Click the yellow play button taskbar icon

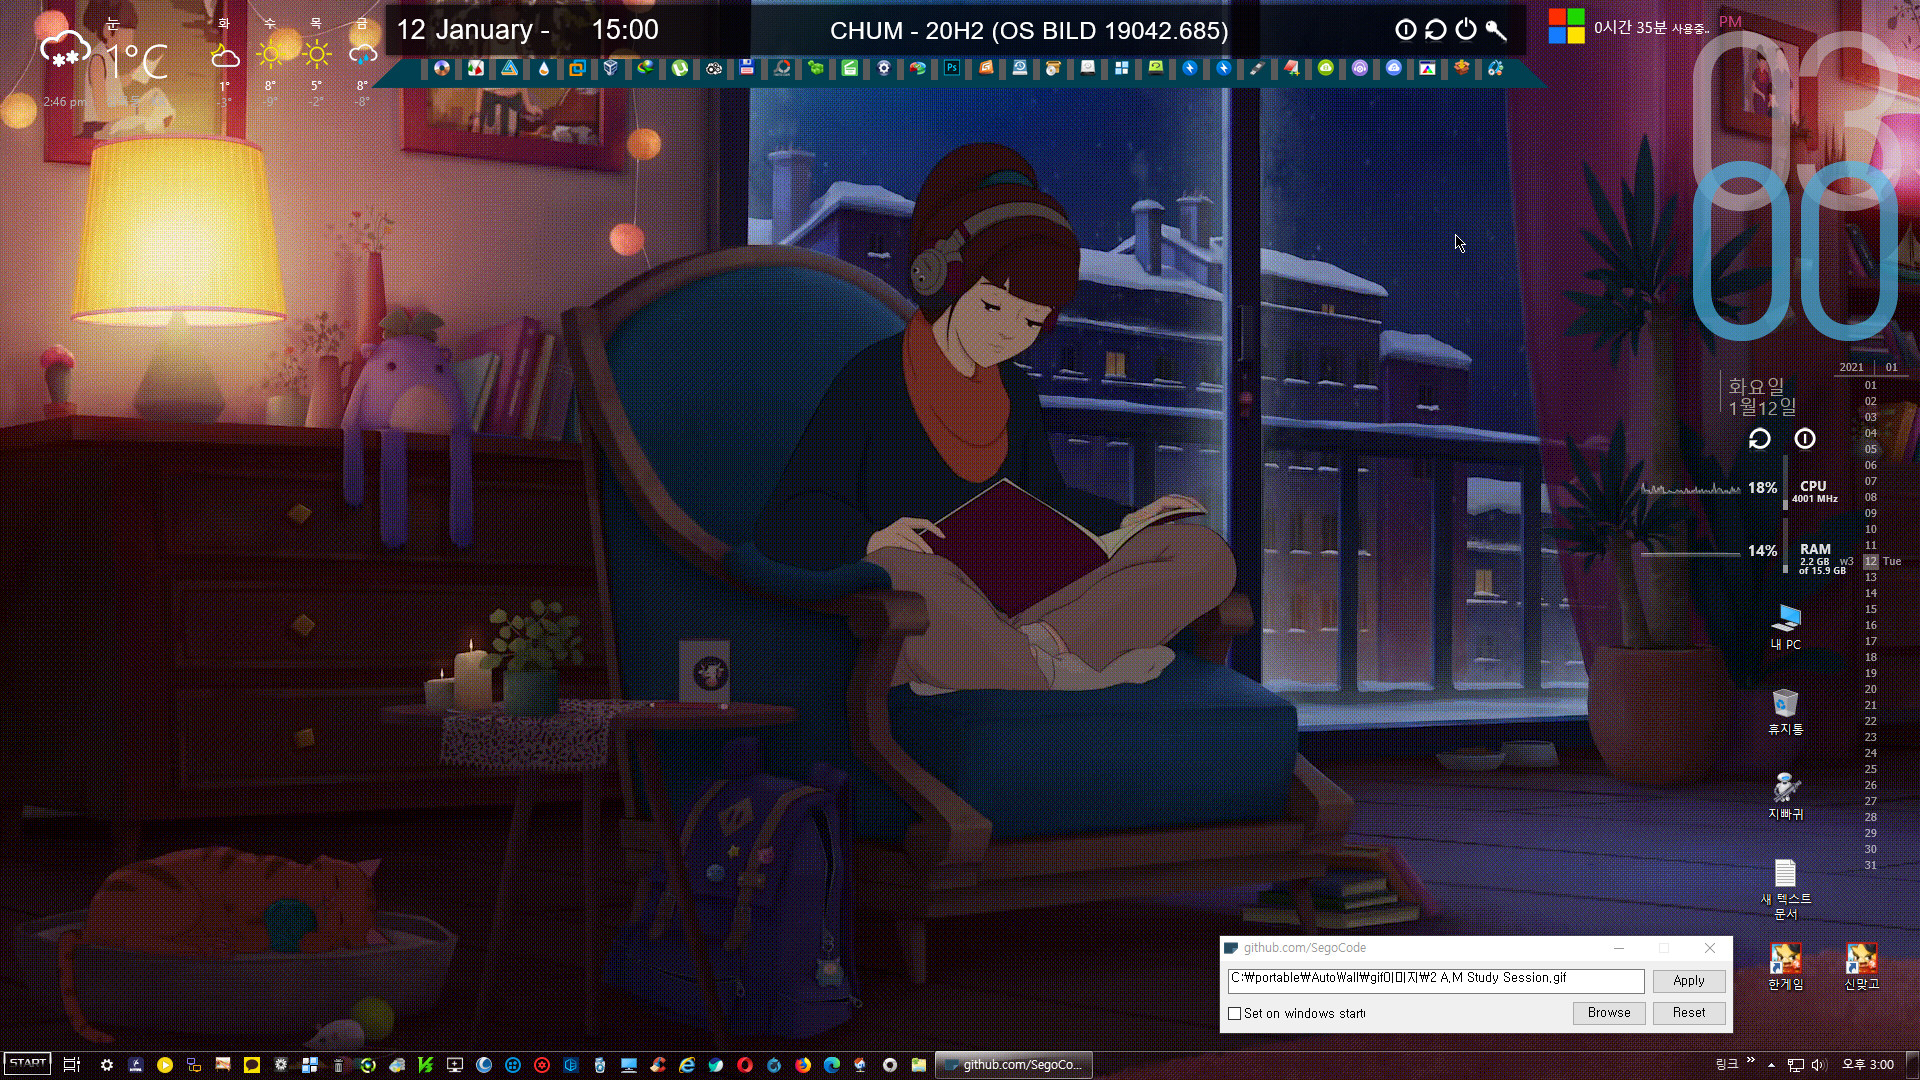(x=165, y=1065)
